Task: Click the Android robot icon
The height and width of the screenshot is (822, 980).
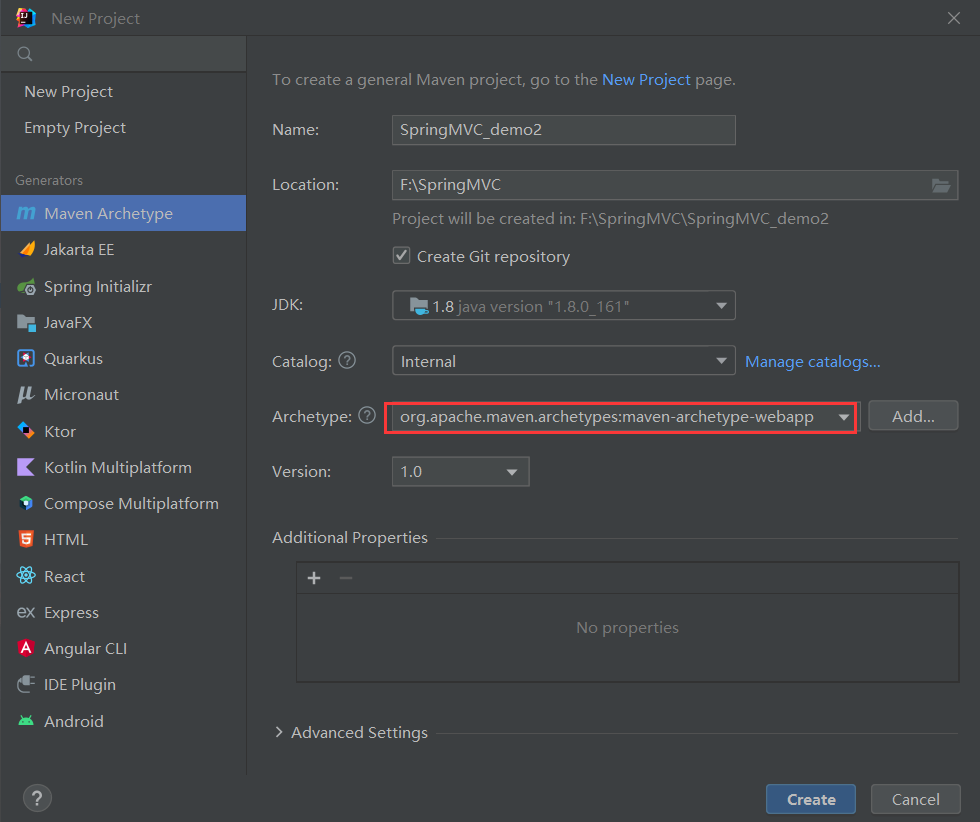Action: (x=26, y=721)
